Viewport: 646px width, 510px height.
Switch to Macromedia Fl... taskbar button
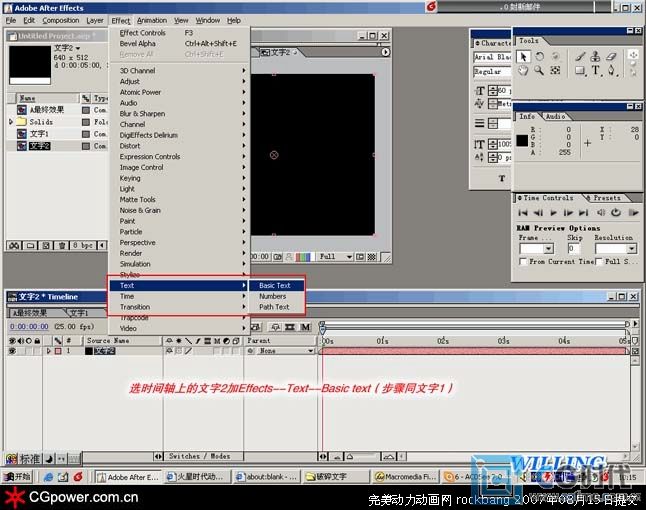(406, 477)
